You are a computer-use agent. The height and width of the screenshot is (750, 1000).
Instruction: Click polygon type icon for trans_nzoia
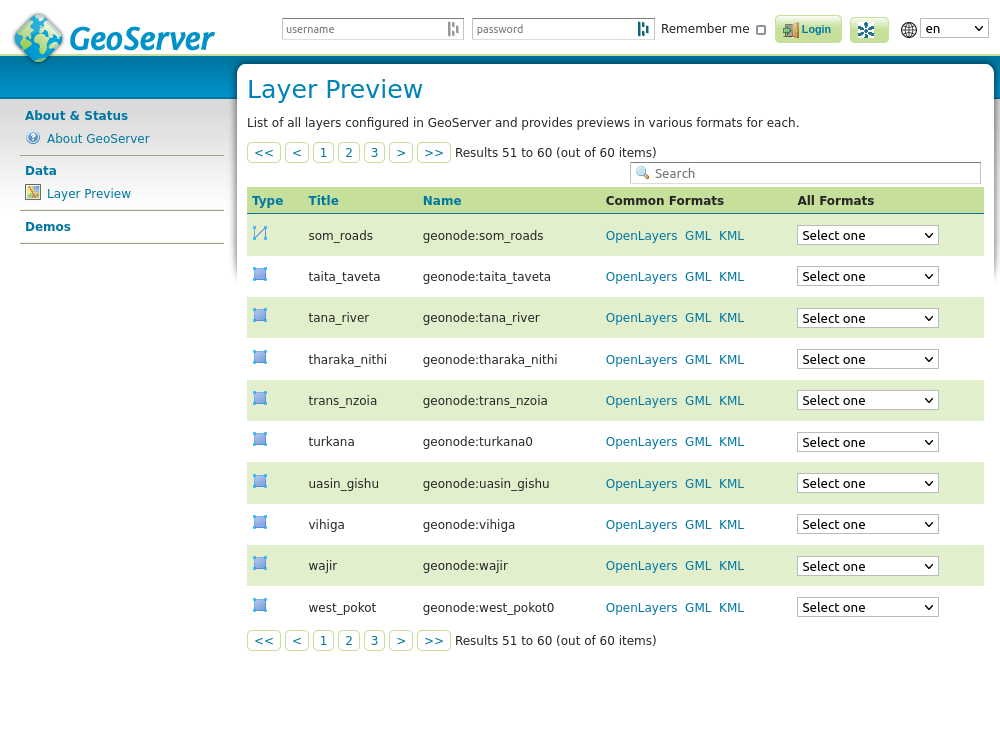[x=260, y=398]
